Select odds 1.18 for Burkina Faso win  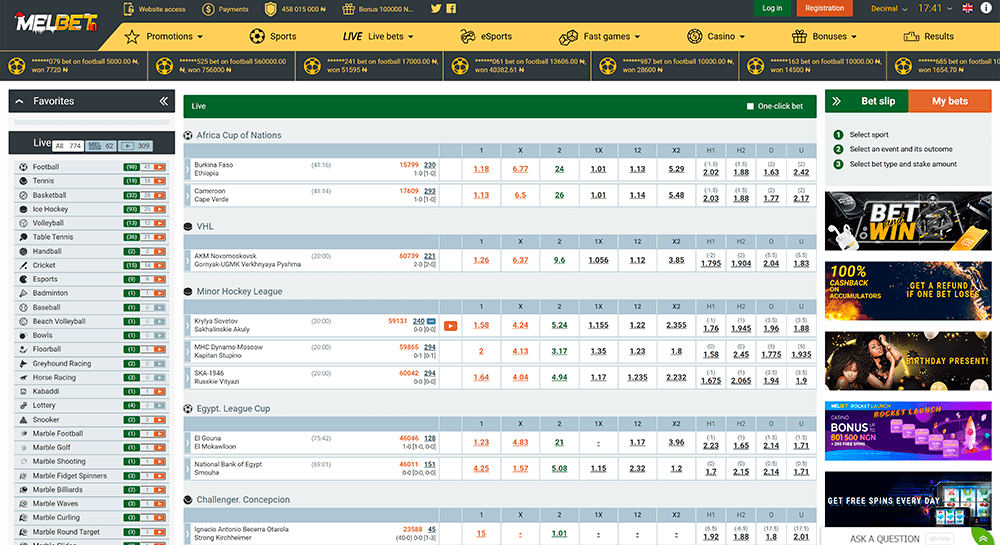click(481, 169)
